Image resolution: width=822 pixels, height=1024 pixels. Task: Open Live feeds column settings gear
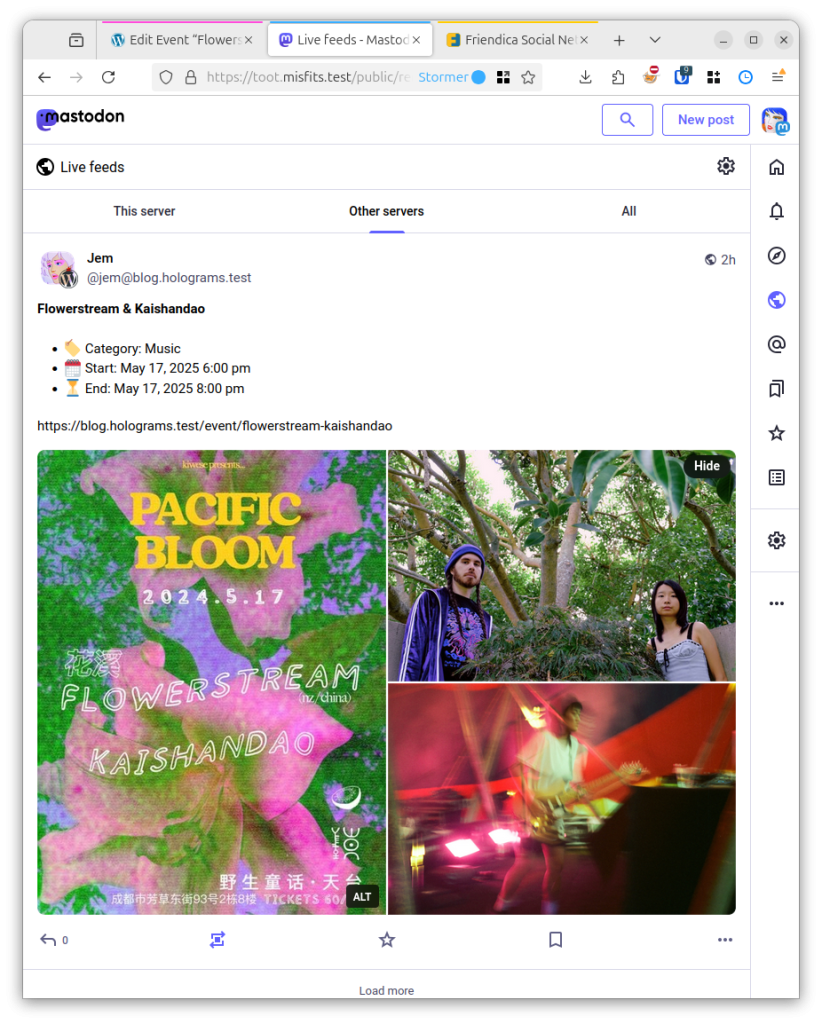[x=725, y=166]
